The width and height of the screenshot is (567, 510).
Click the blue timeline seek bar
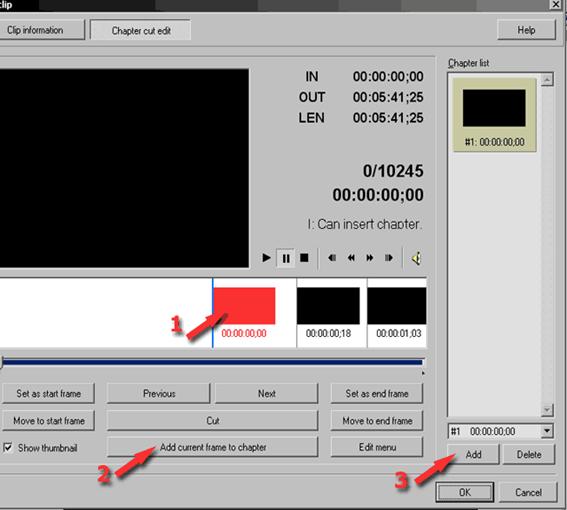tap(212, 362)
